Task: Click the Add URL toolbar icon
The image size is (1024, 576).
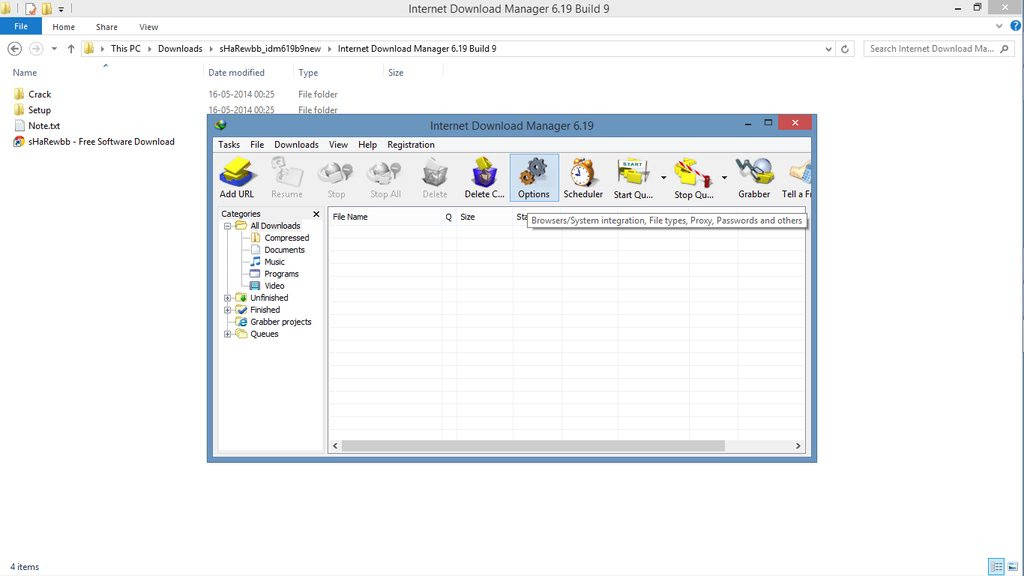Action: click(236, 178)
